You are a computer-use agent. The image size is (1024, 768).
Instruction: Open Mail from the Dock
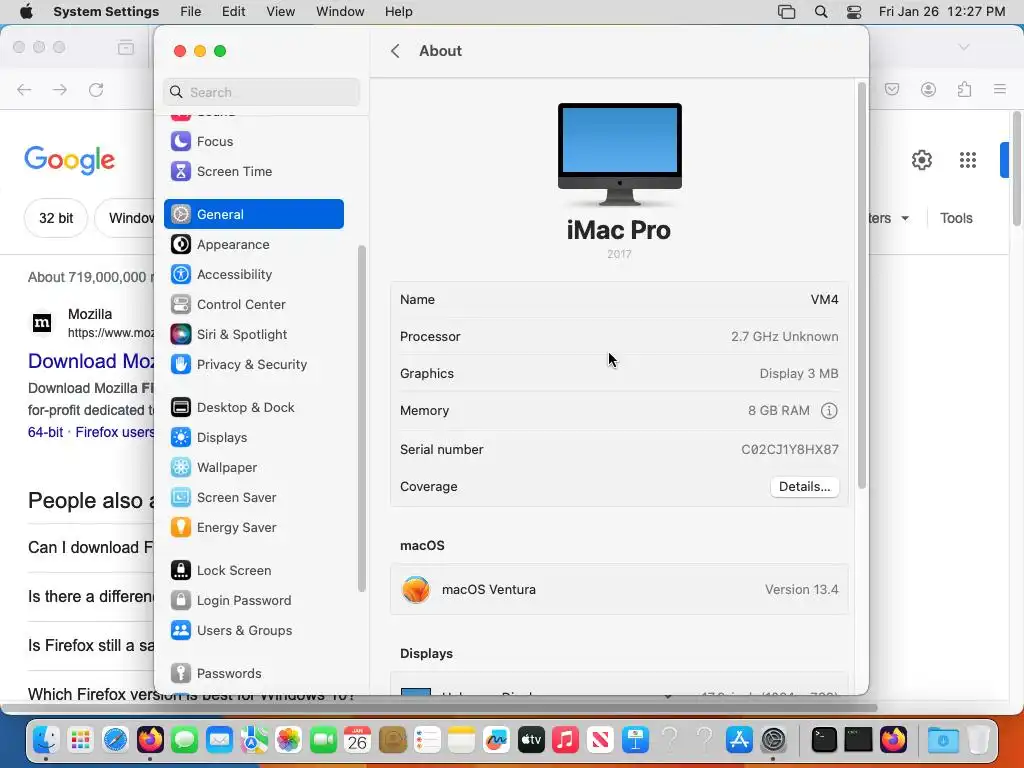click(219, 740)
